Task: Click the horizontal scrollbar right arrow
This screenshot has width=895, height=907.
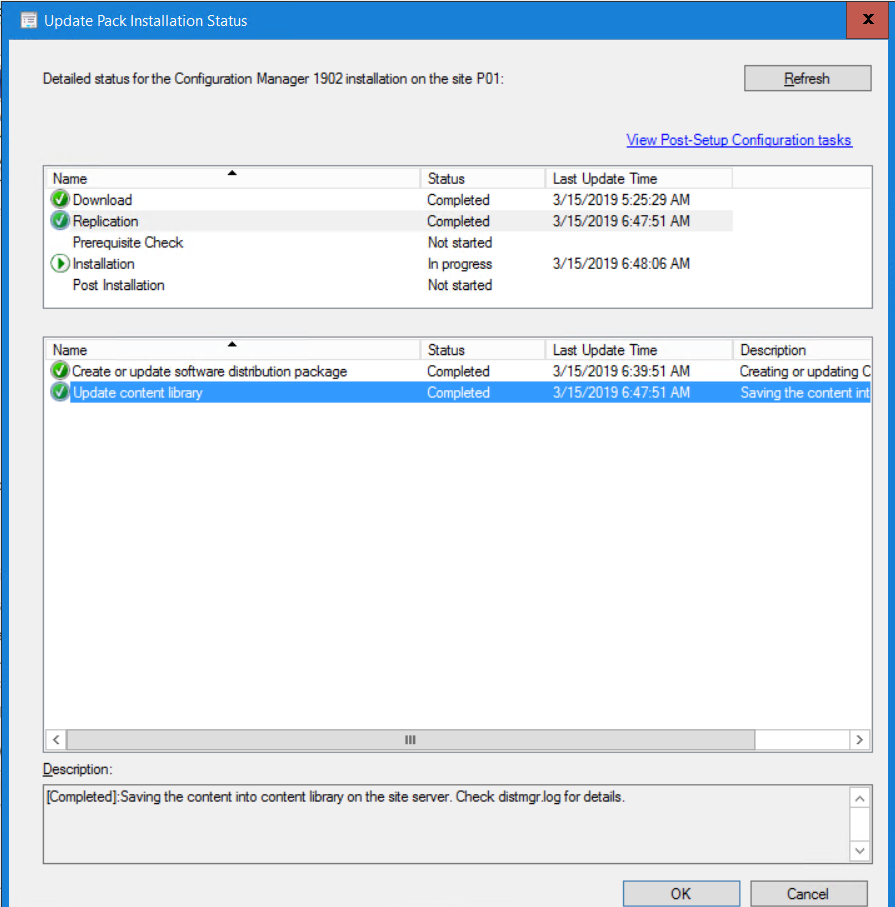Action: click(x=860, y=739)
